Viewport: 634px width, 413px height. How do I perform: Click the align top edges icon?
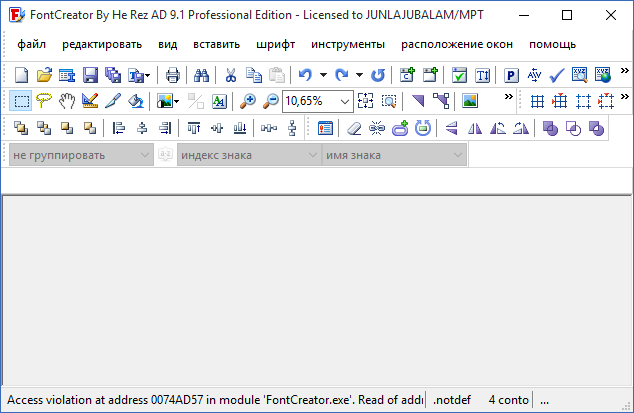pos(194,129)
